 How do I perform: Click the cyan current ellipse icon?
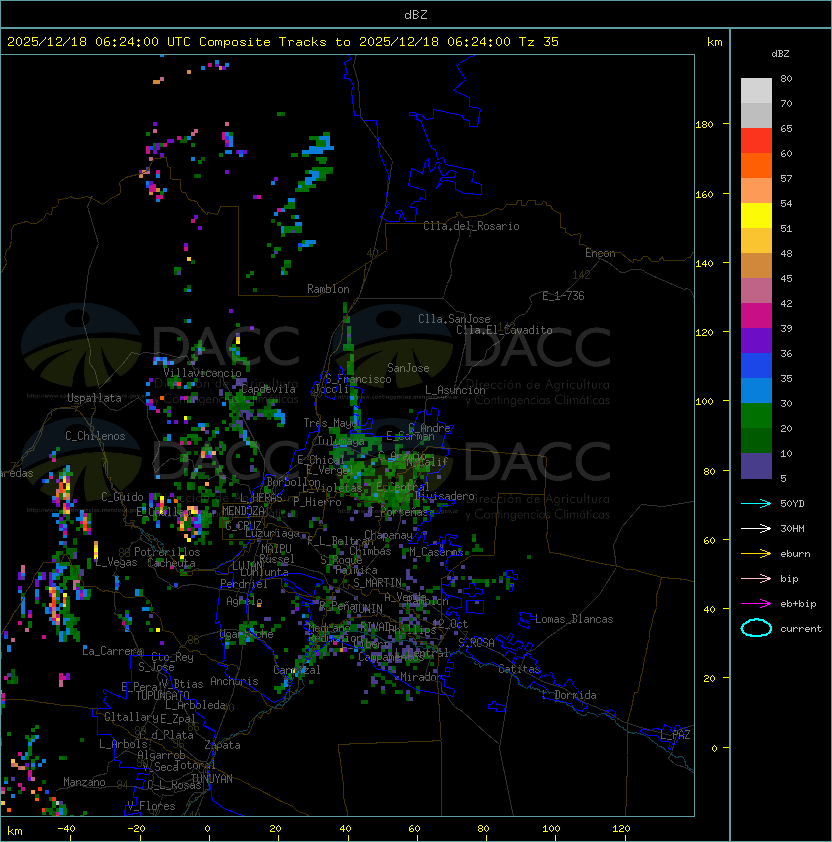[756, 628]
